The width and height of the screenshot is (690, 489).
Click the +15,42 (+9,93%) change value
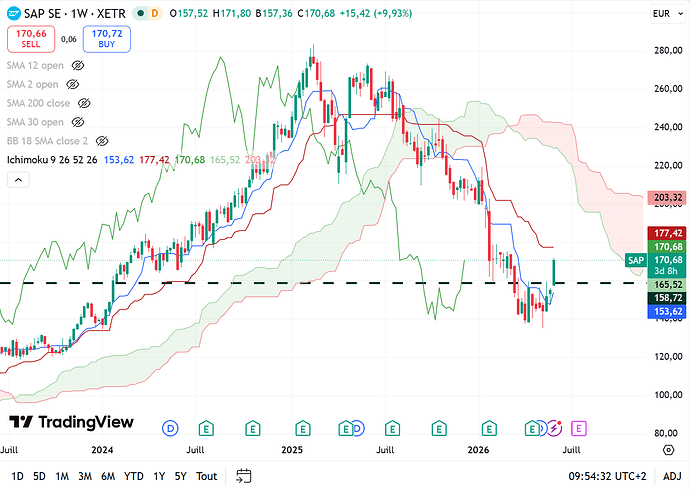pyautogui.click(x=376, y=14)
